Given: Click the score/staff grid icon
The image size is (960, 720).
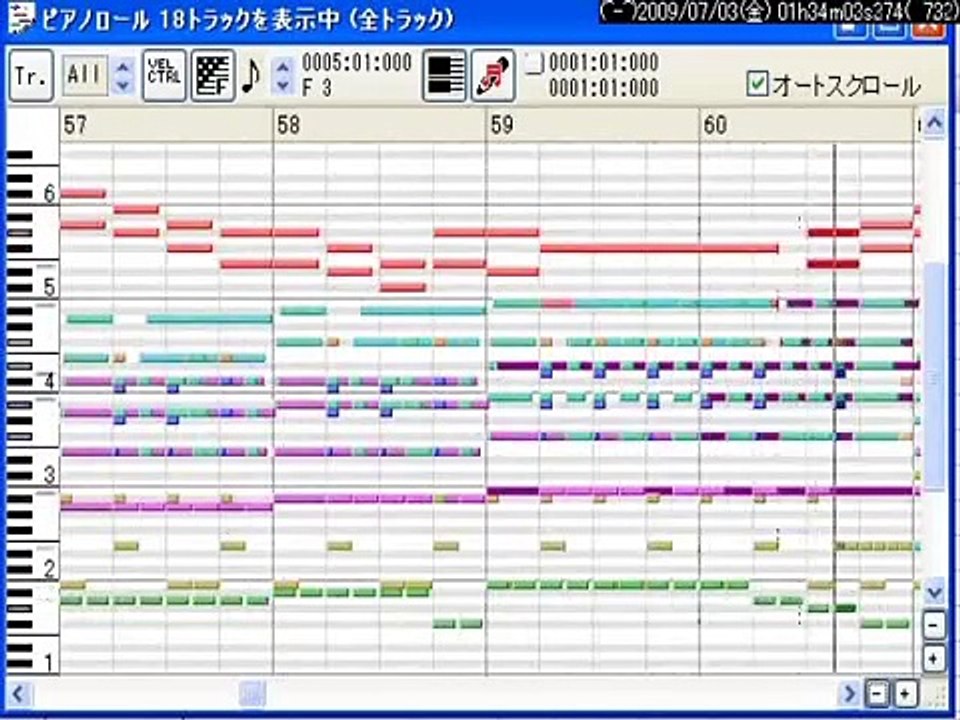Looking at the screenshot, I should 213,75.
